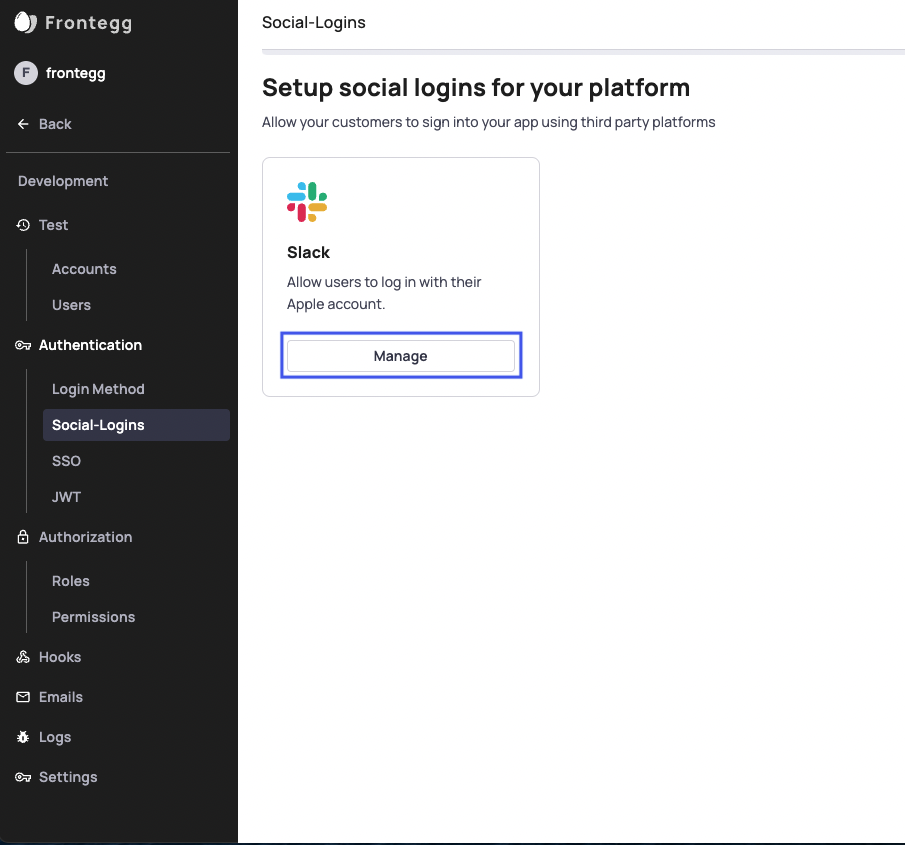The image size is (905, 845).
Task: Click the Back arrow icon
Action: point(23,124)
